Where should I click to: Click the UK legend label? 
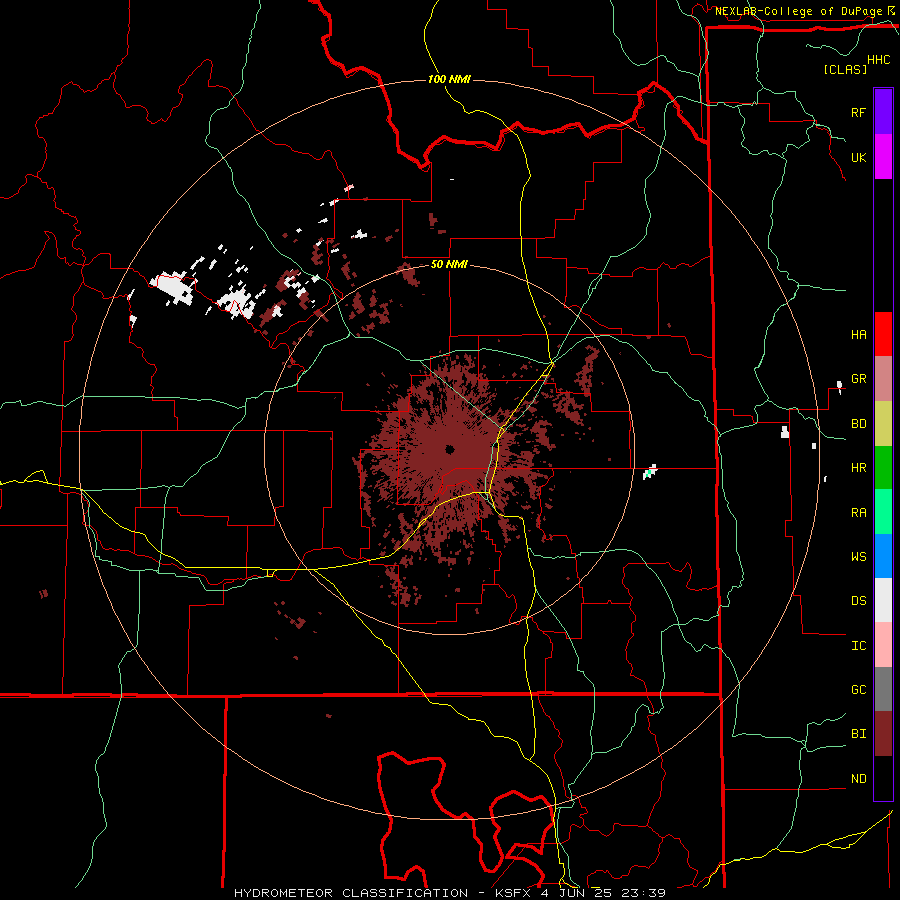(x=858, y=158)
